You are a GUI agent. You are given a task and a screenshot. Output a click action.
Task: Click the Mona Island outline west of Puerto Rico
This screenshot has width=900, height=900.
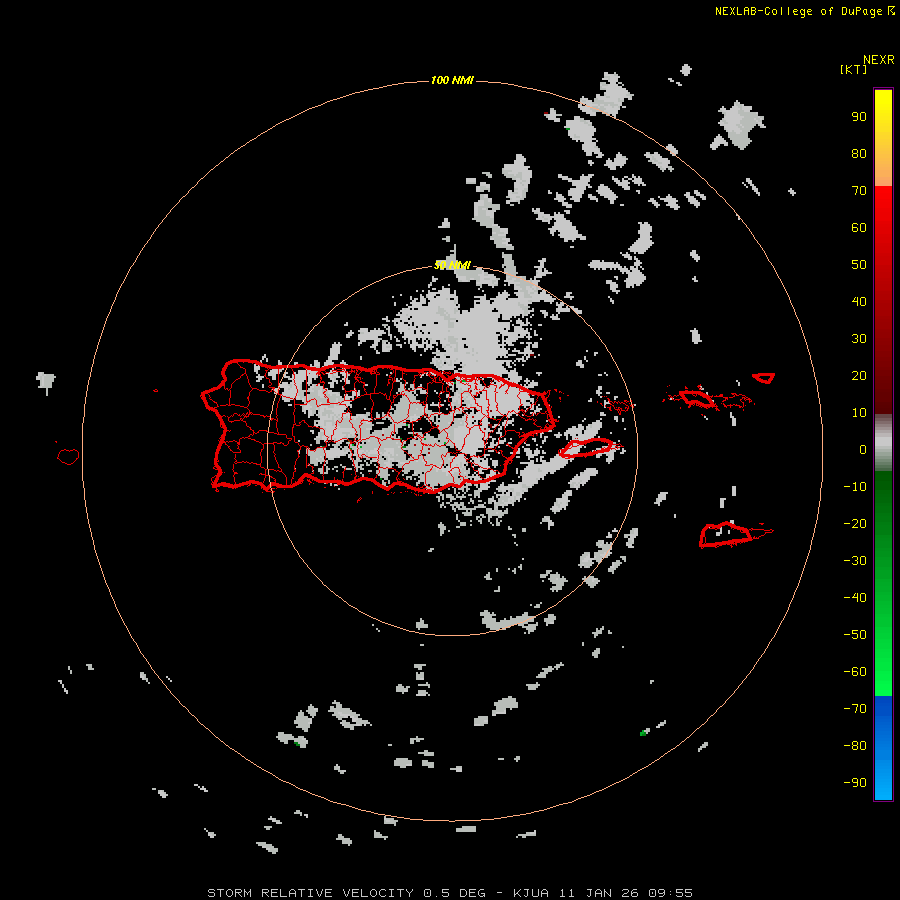tap(68, 456)
